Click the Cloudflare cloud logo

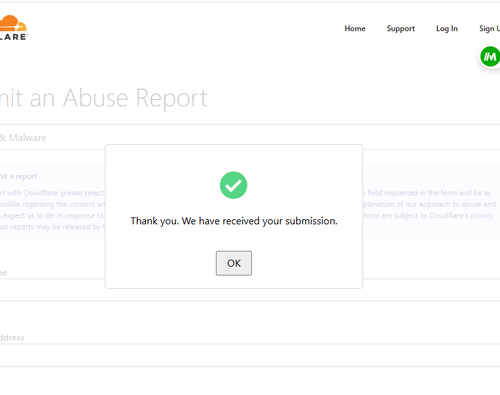(13, 27)
